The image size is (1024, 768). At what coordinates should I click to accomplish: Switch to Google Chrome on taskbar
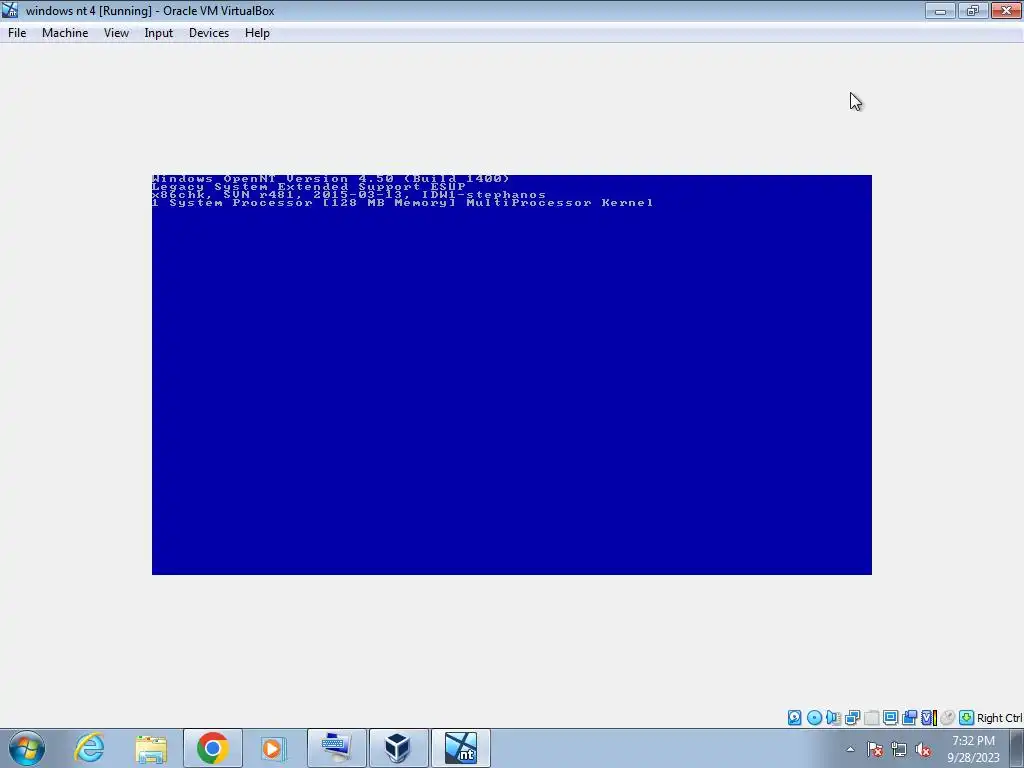[212, 748]
